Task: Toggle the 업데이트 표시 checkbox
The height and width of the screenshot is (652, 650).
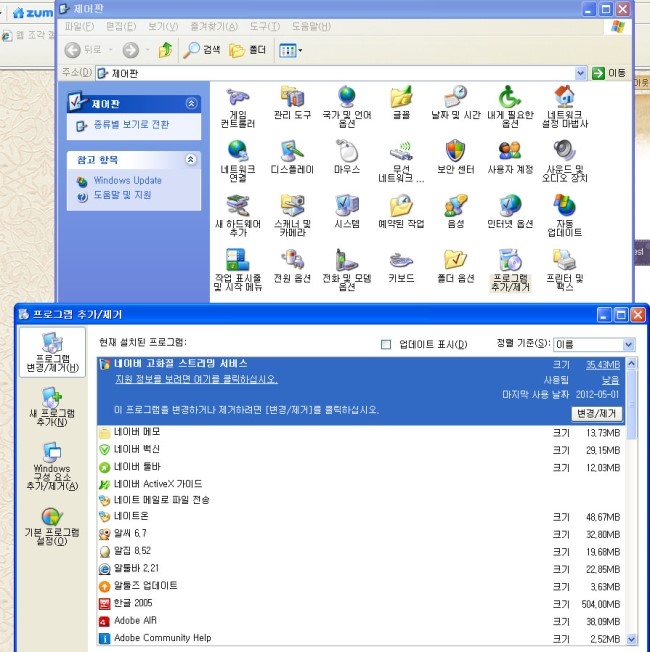Action: pos(386,345)
